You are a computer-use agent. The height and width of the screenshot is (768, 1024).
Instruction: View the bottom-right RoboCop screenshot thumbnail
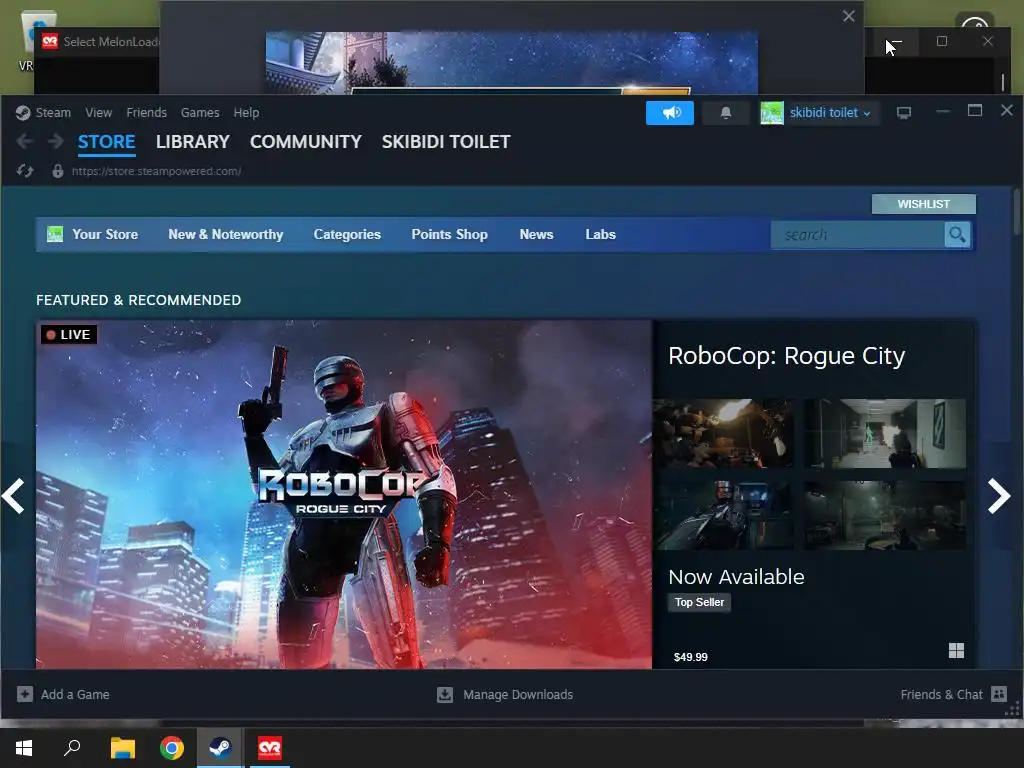click(885, 515)
